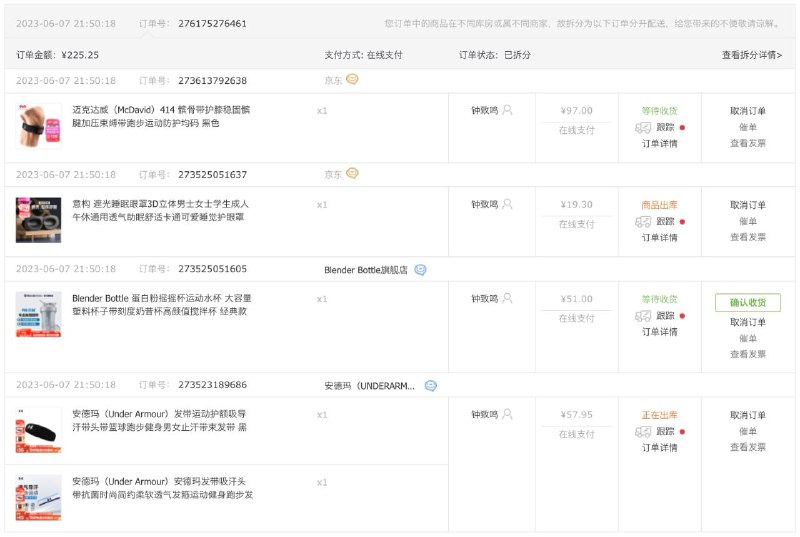This screenshot has width=800, height=537.
Task: Open chat icon beside 安德玛 (UNDERARM... store
Action: tap(431, 386)
